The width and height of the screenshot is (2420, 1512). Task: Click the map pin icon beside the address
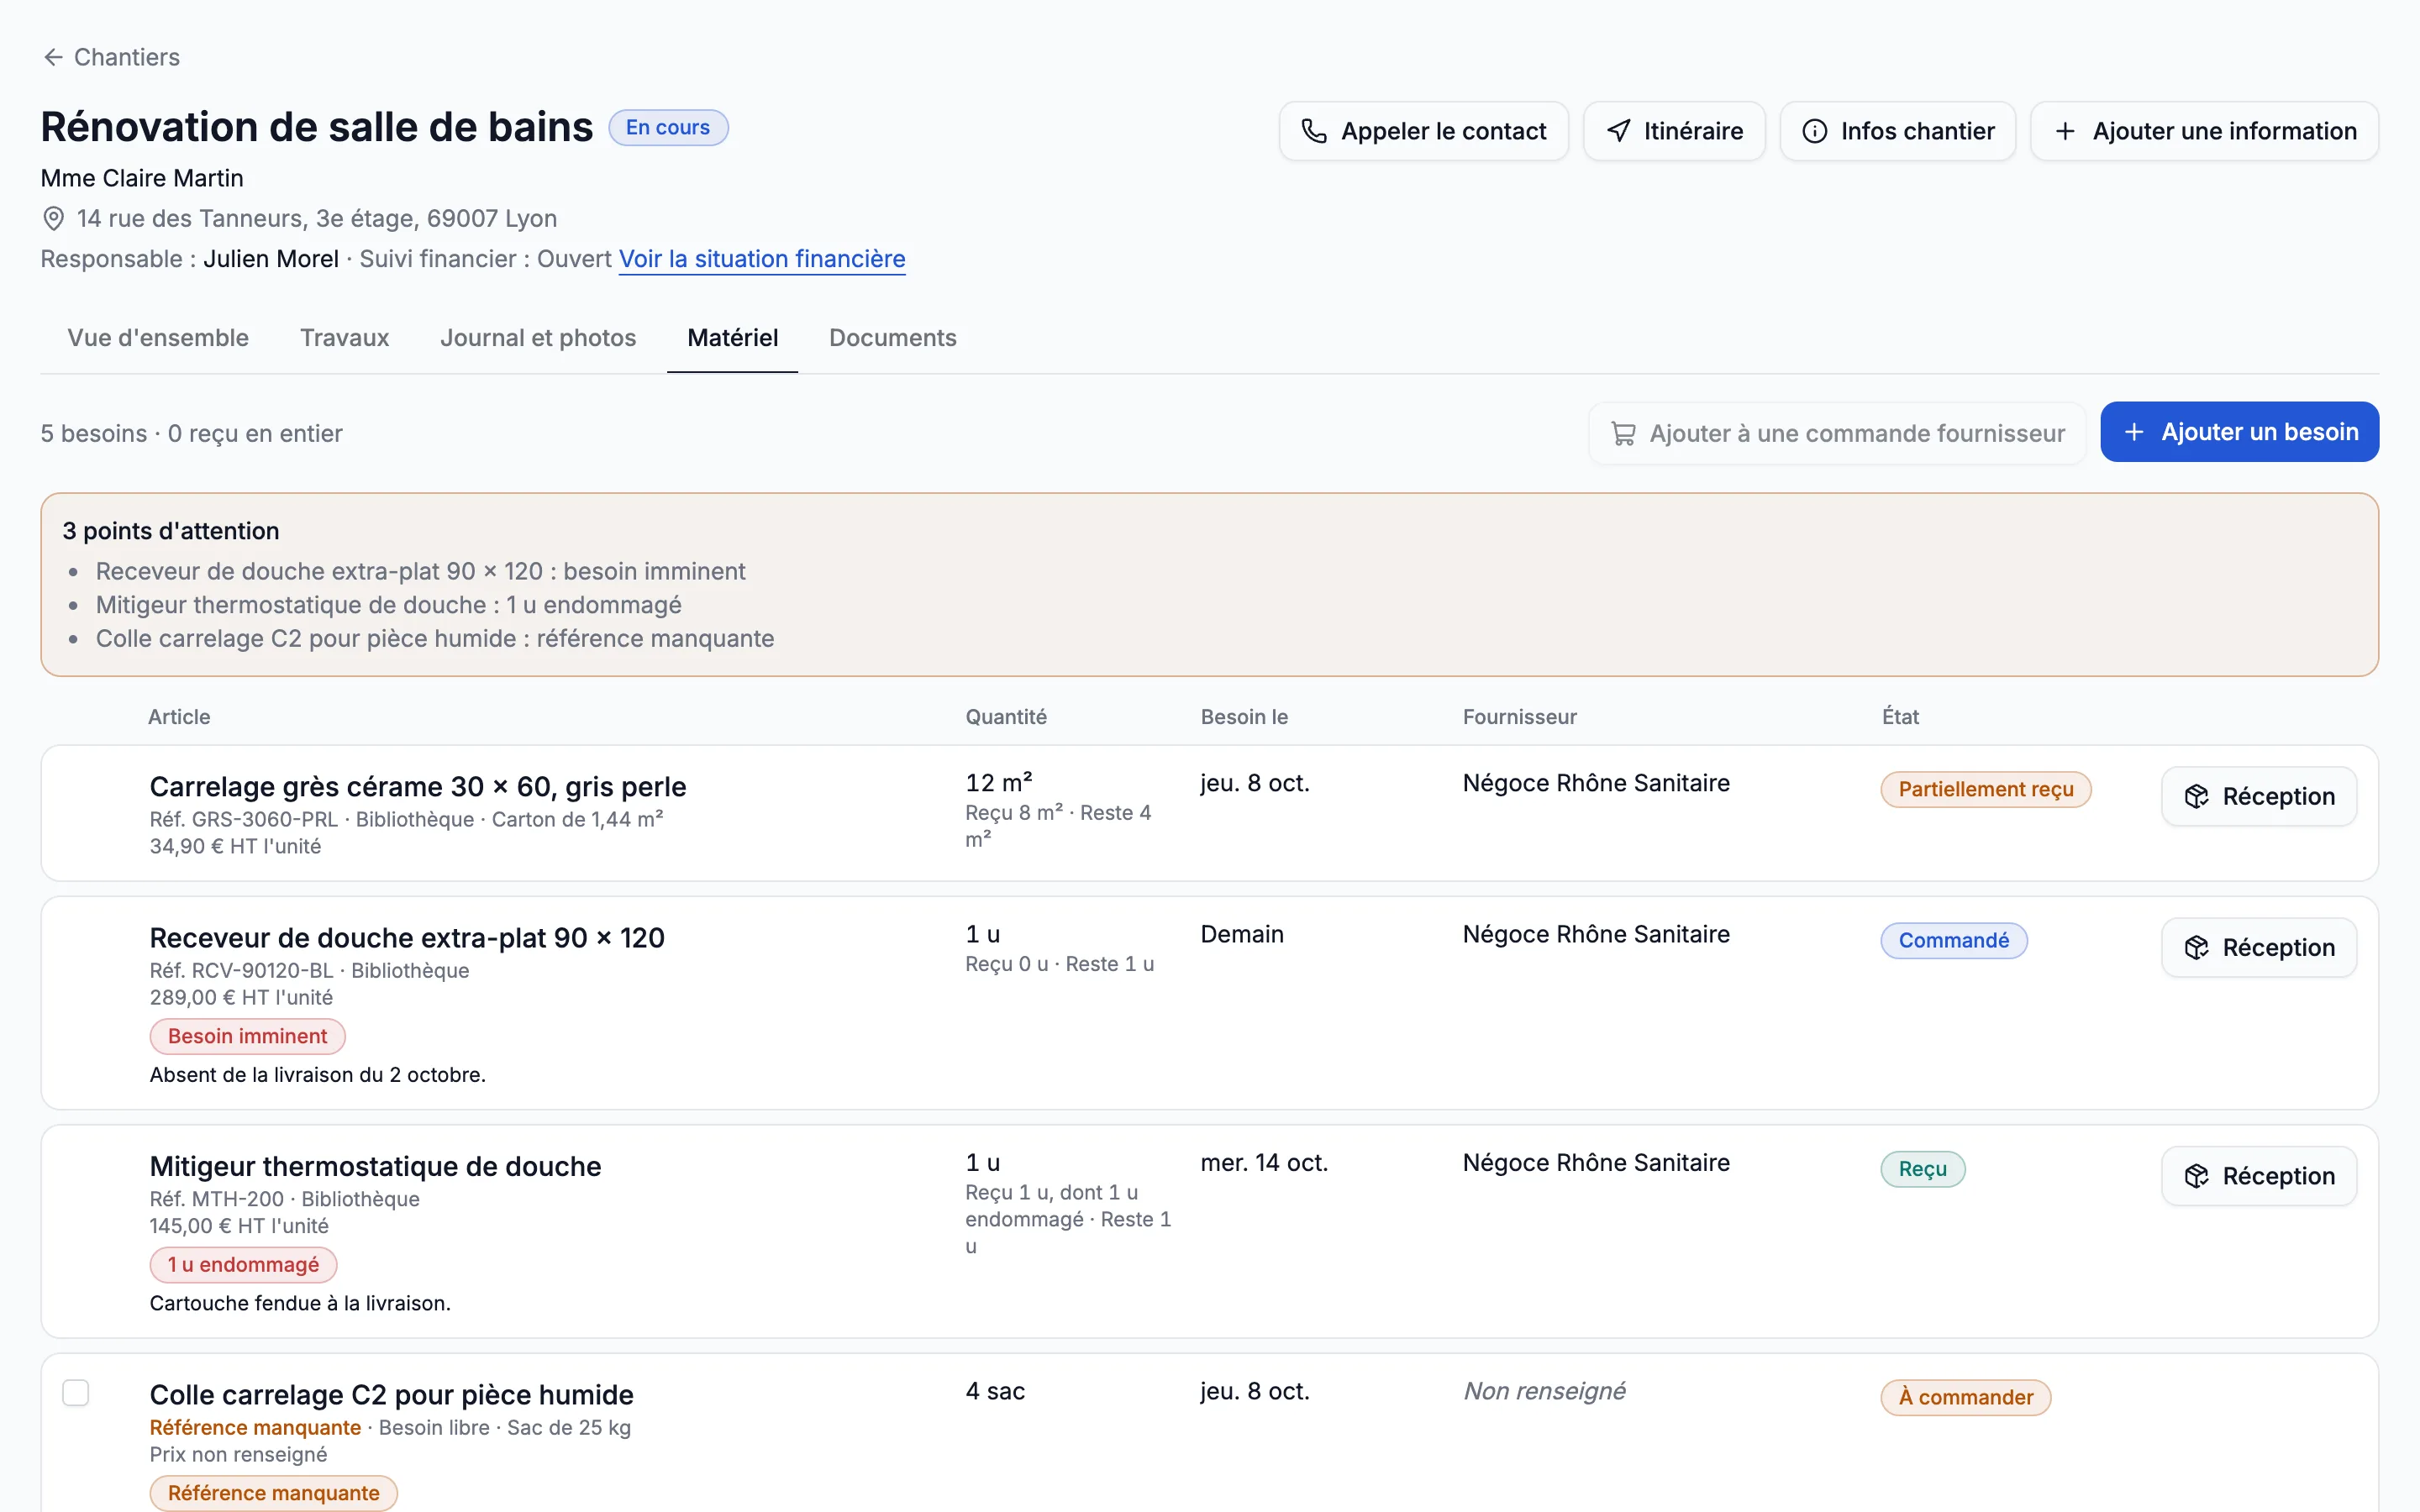pyautogui.click(x=54, y=218)
